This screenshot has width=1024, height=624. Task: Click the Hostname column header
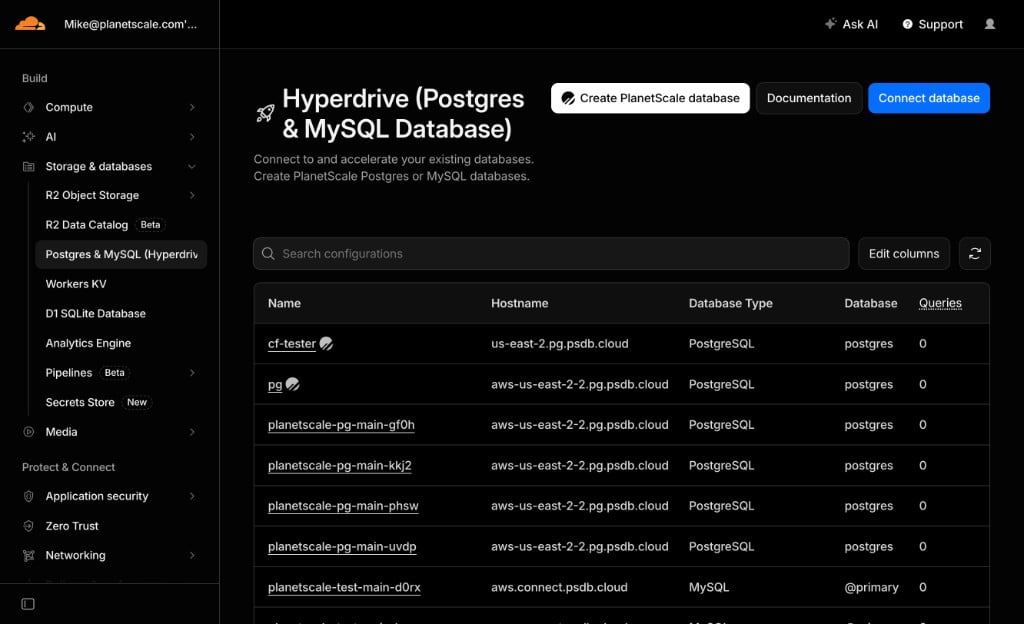tap(519, 303)
